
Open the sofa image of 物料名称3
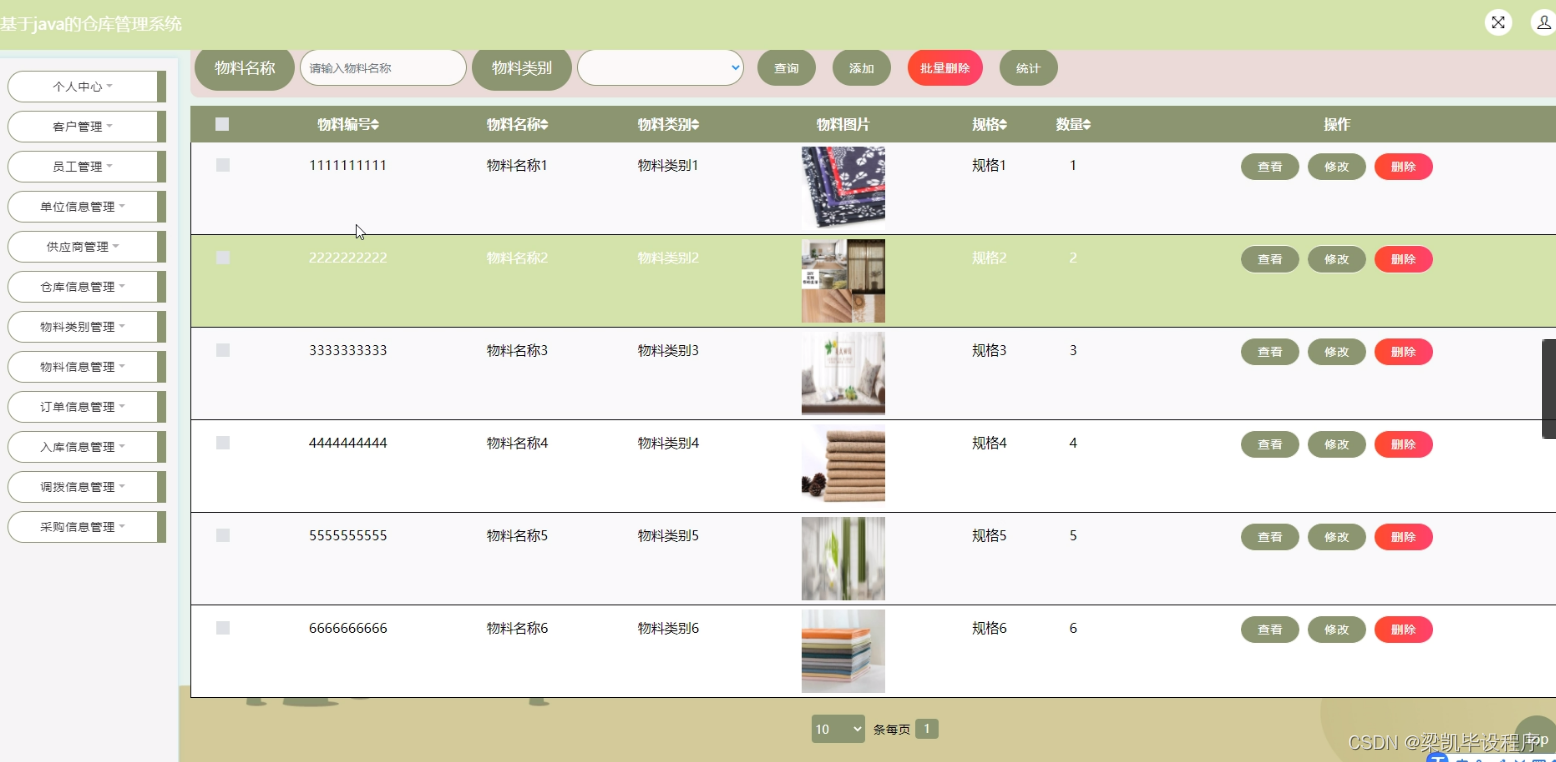click(x=843, y=373)
